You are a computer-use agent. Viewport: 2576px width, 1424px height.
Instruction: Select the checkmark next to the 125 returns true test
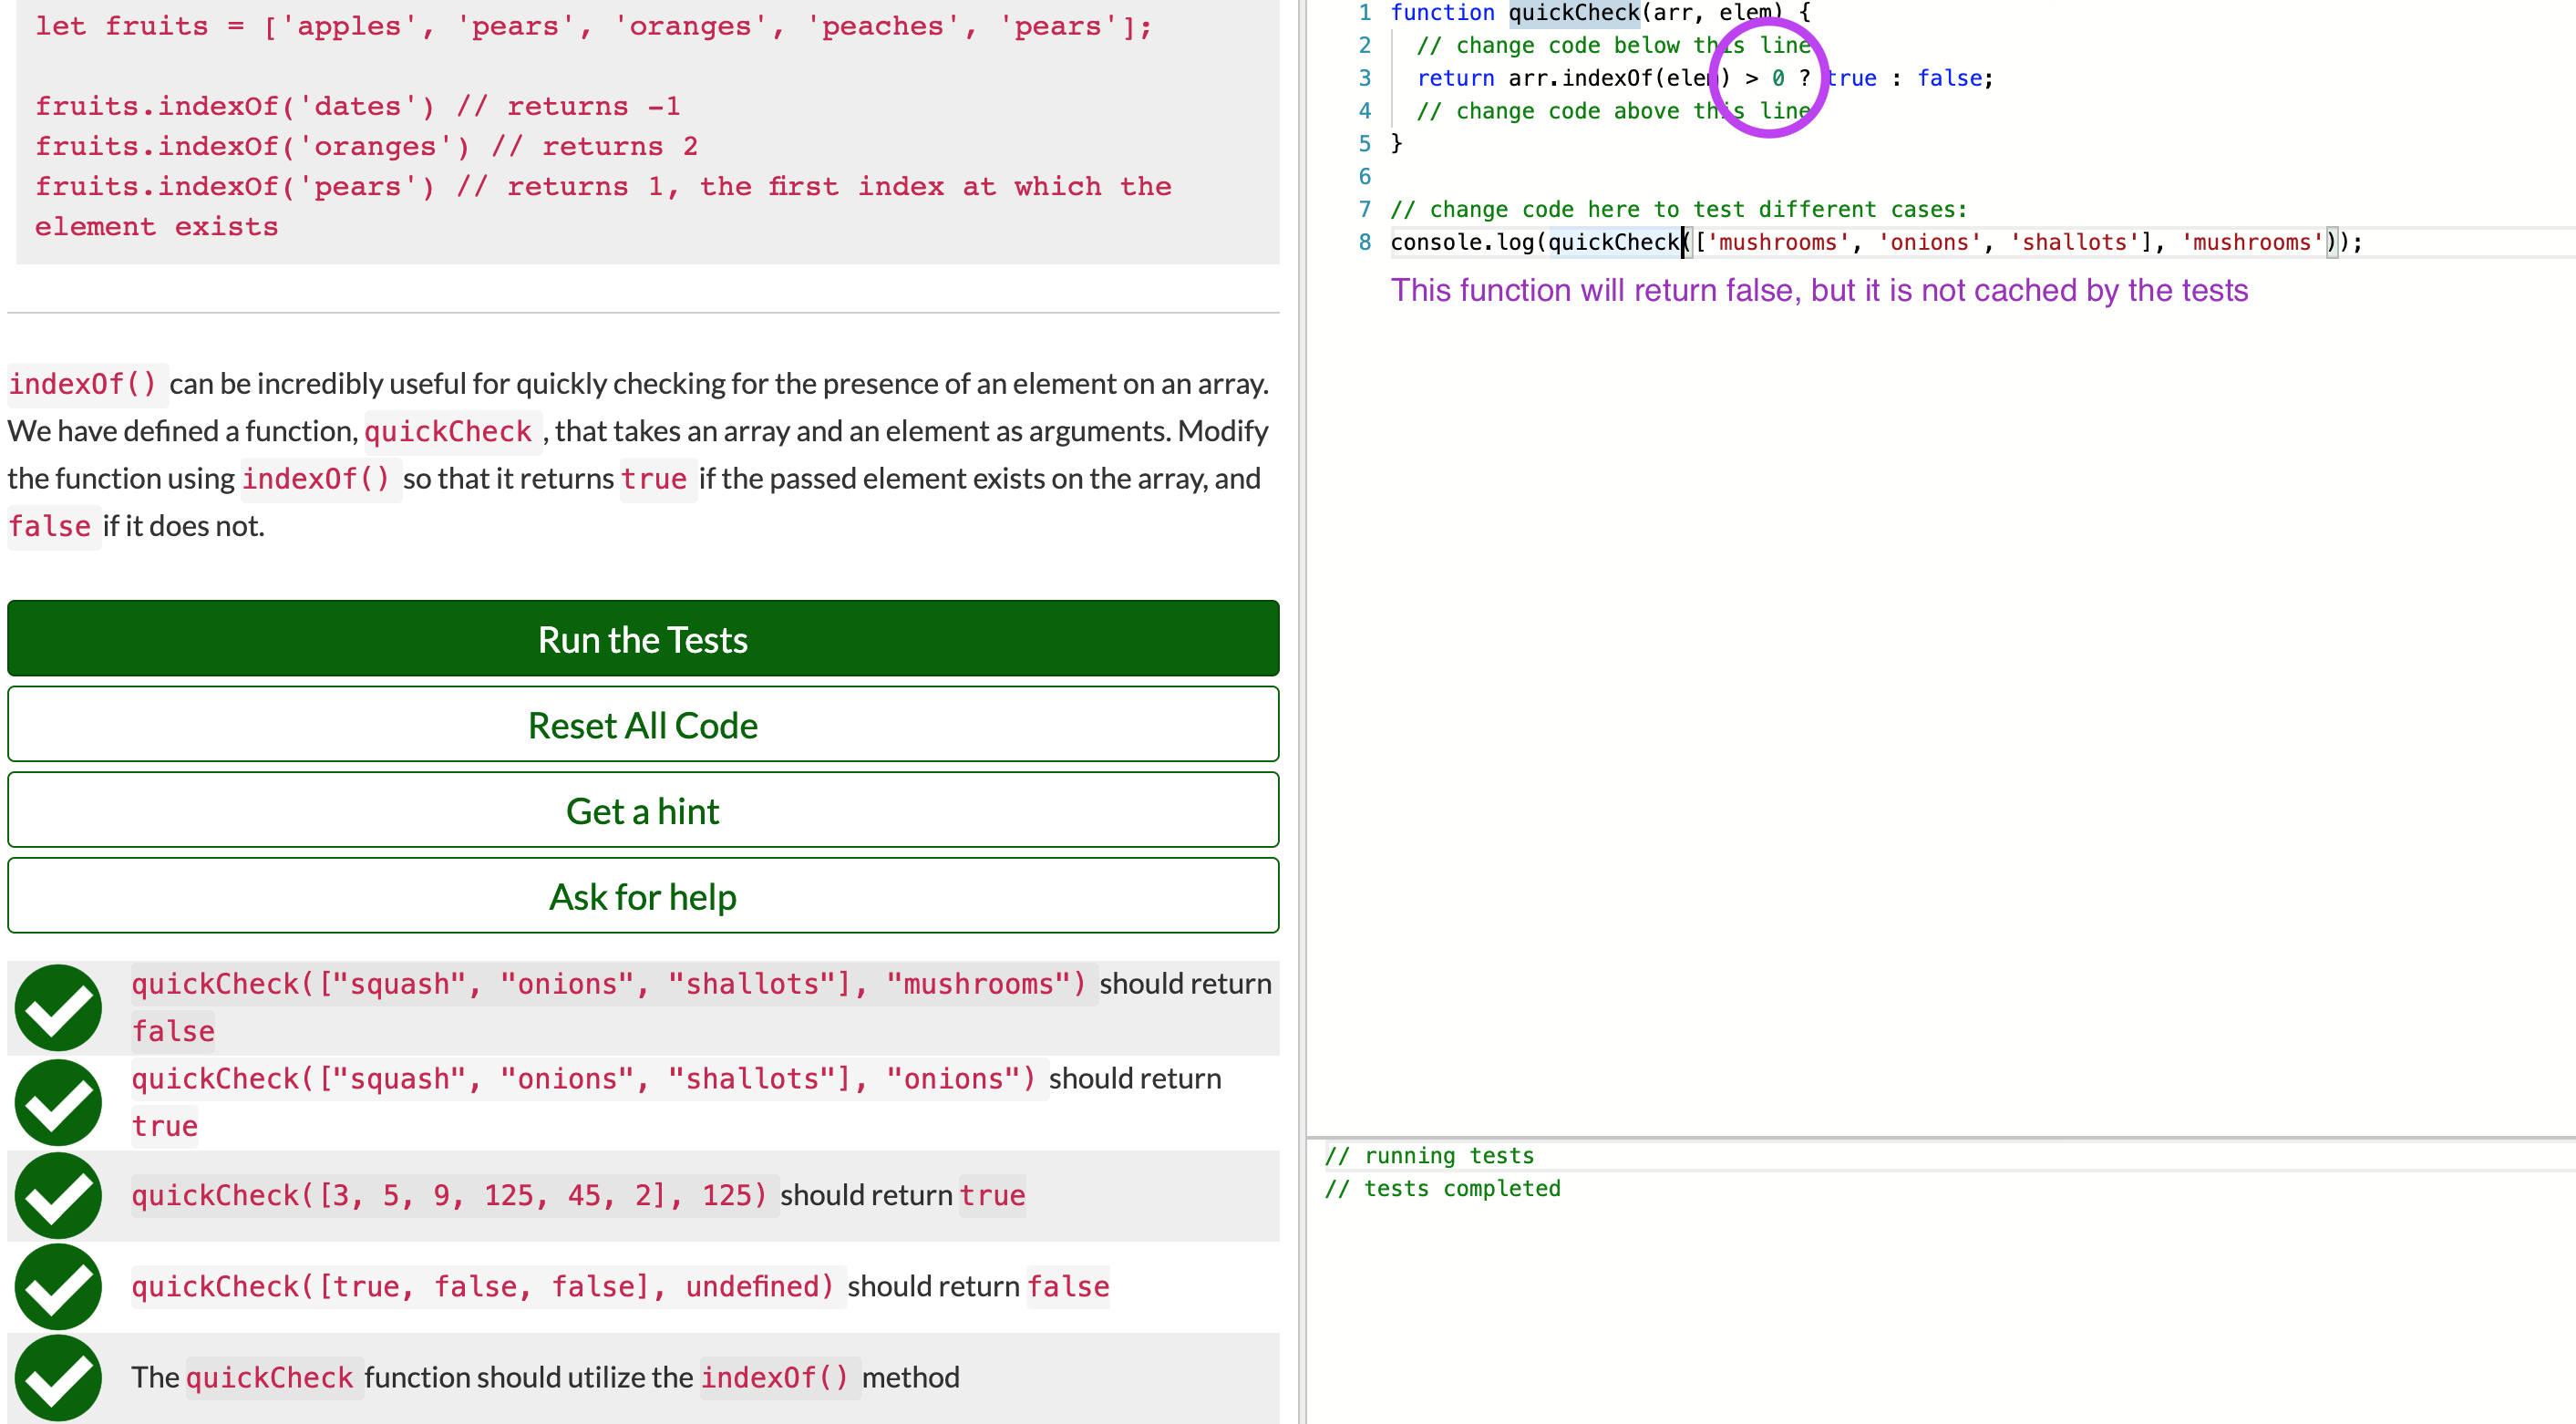click(x=57, y=1195)
